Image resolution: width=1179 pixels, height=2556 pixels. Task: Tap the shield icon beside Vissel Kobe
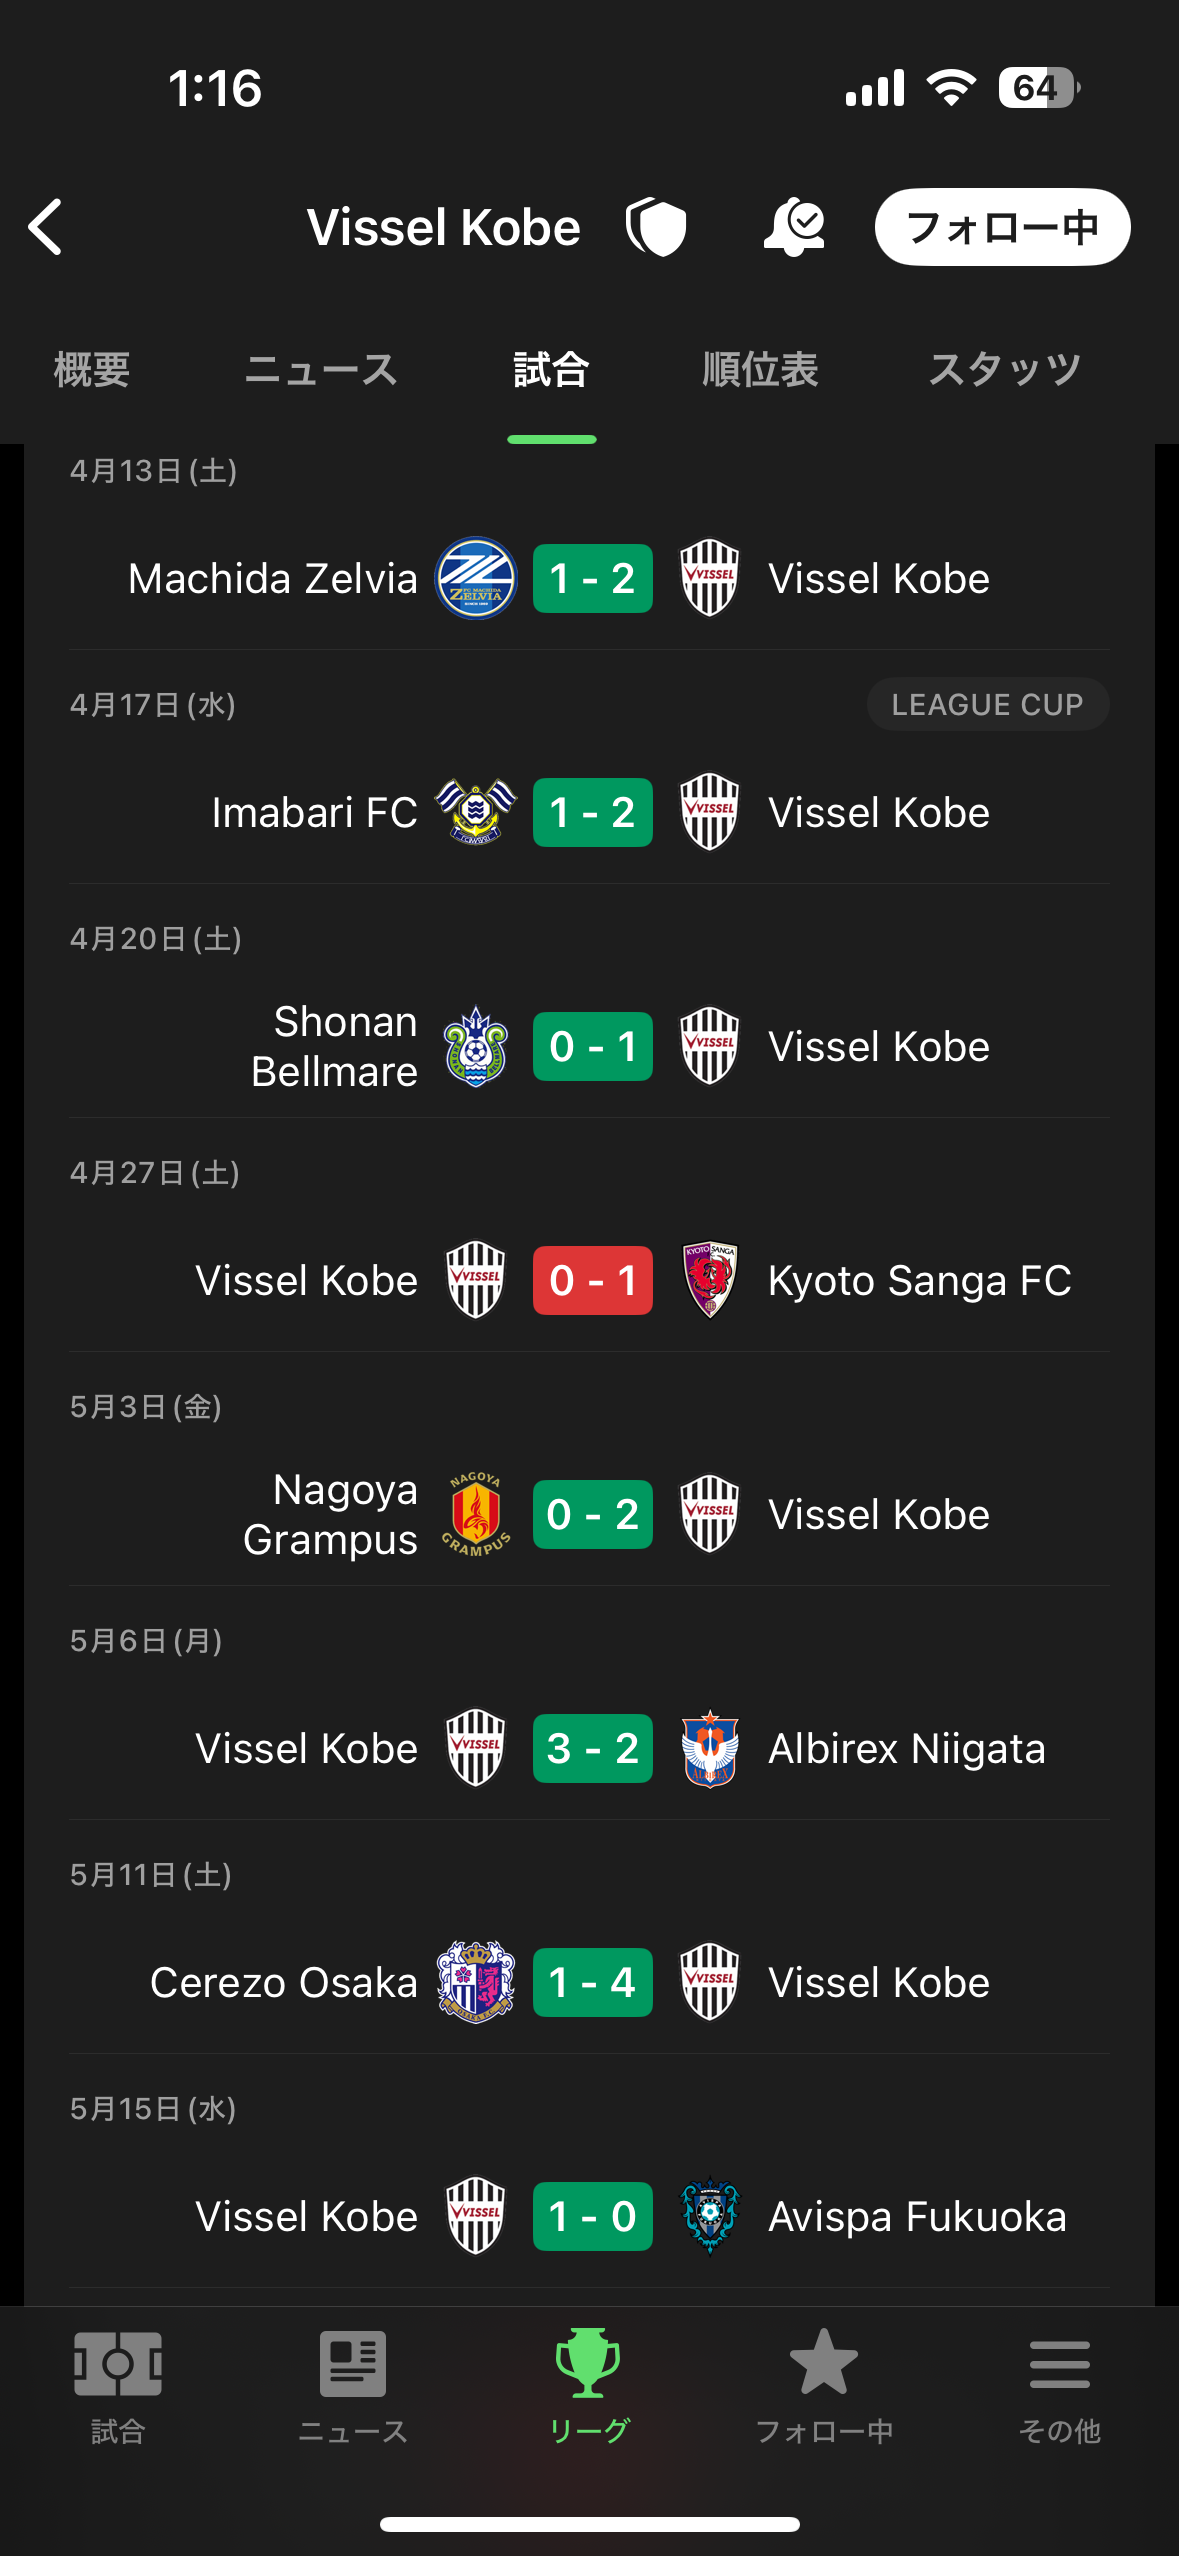[656, 227]
